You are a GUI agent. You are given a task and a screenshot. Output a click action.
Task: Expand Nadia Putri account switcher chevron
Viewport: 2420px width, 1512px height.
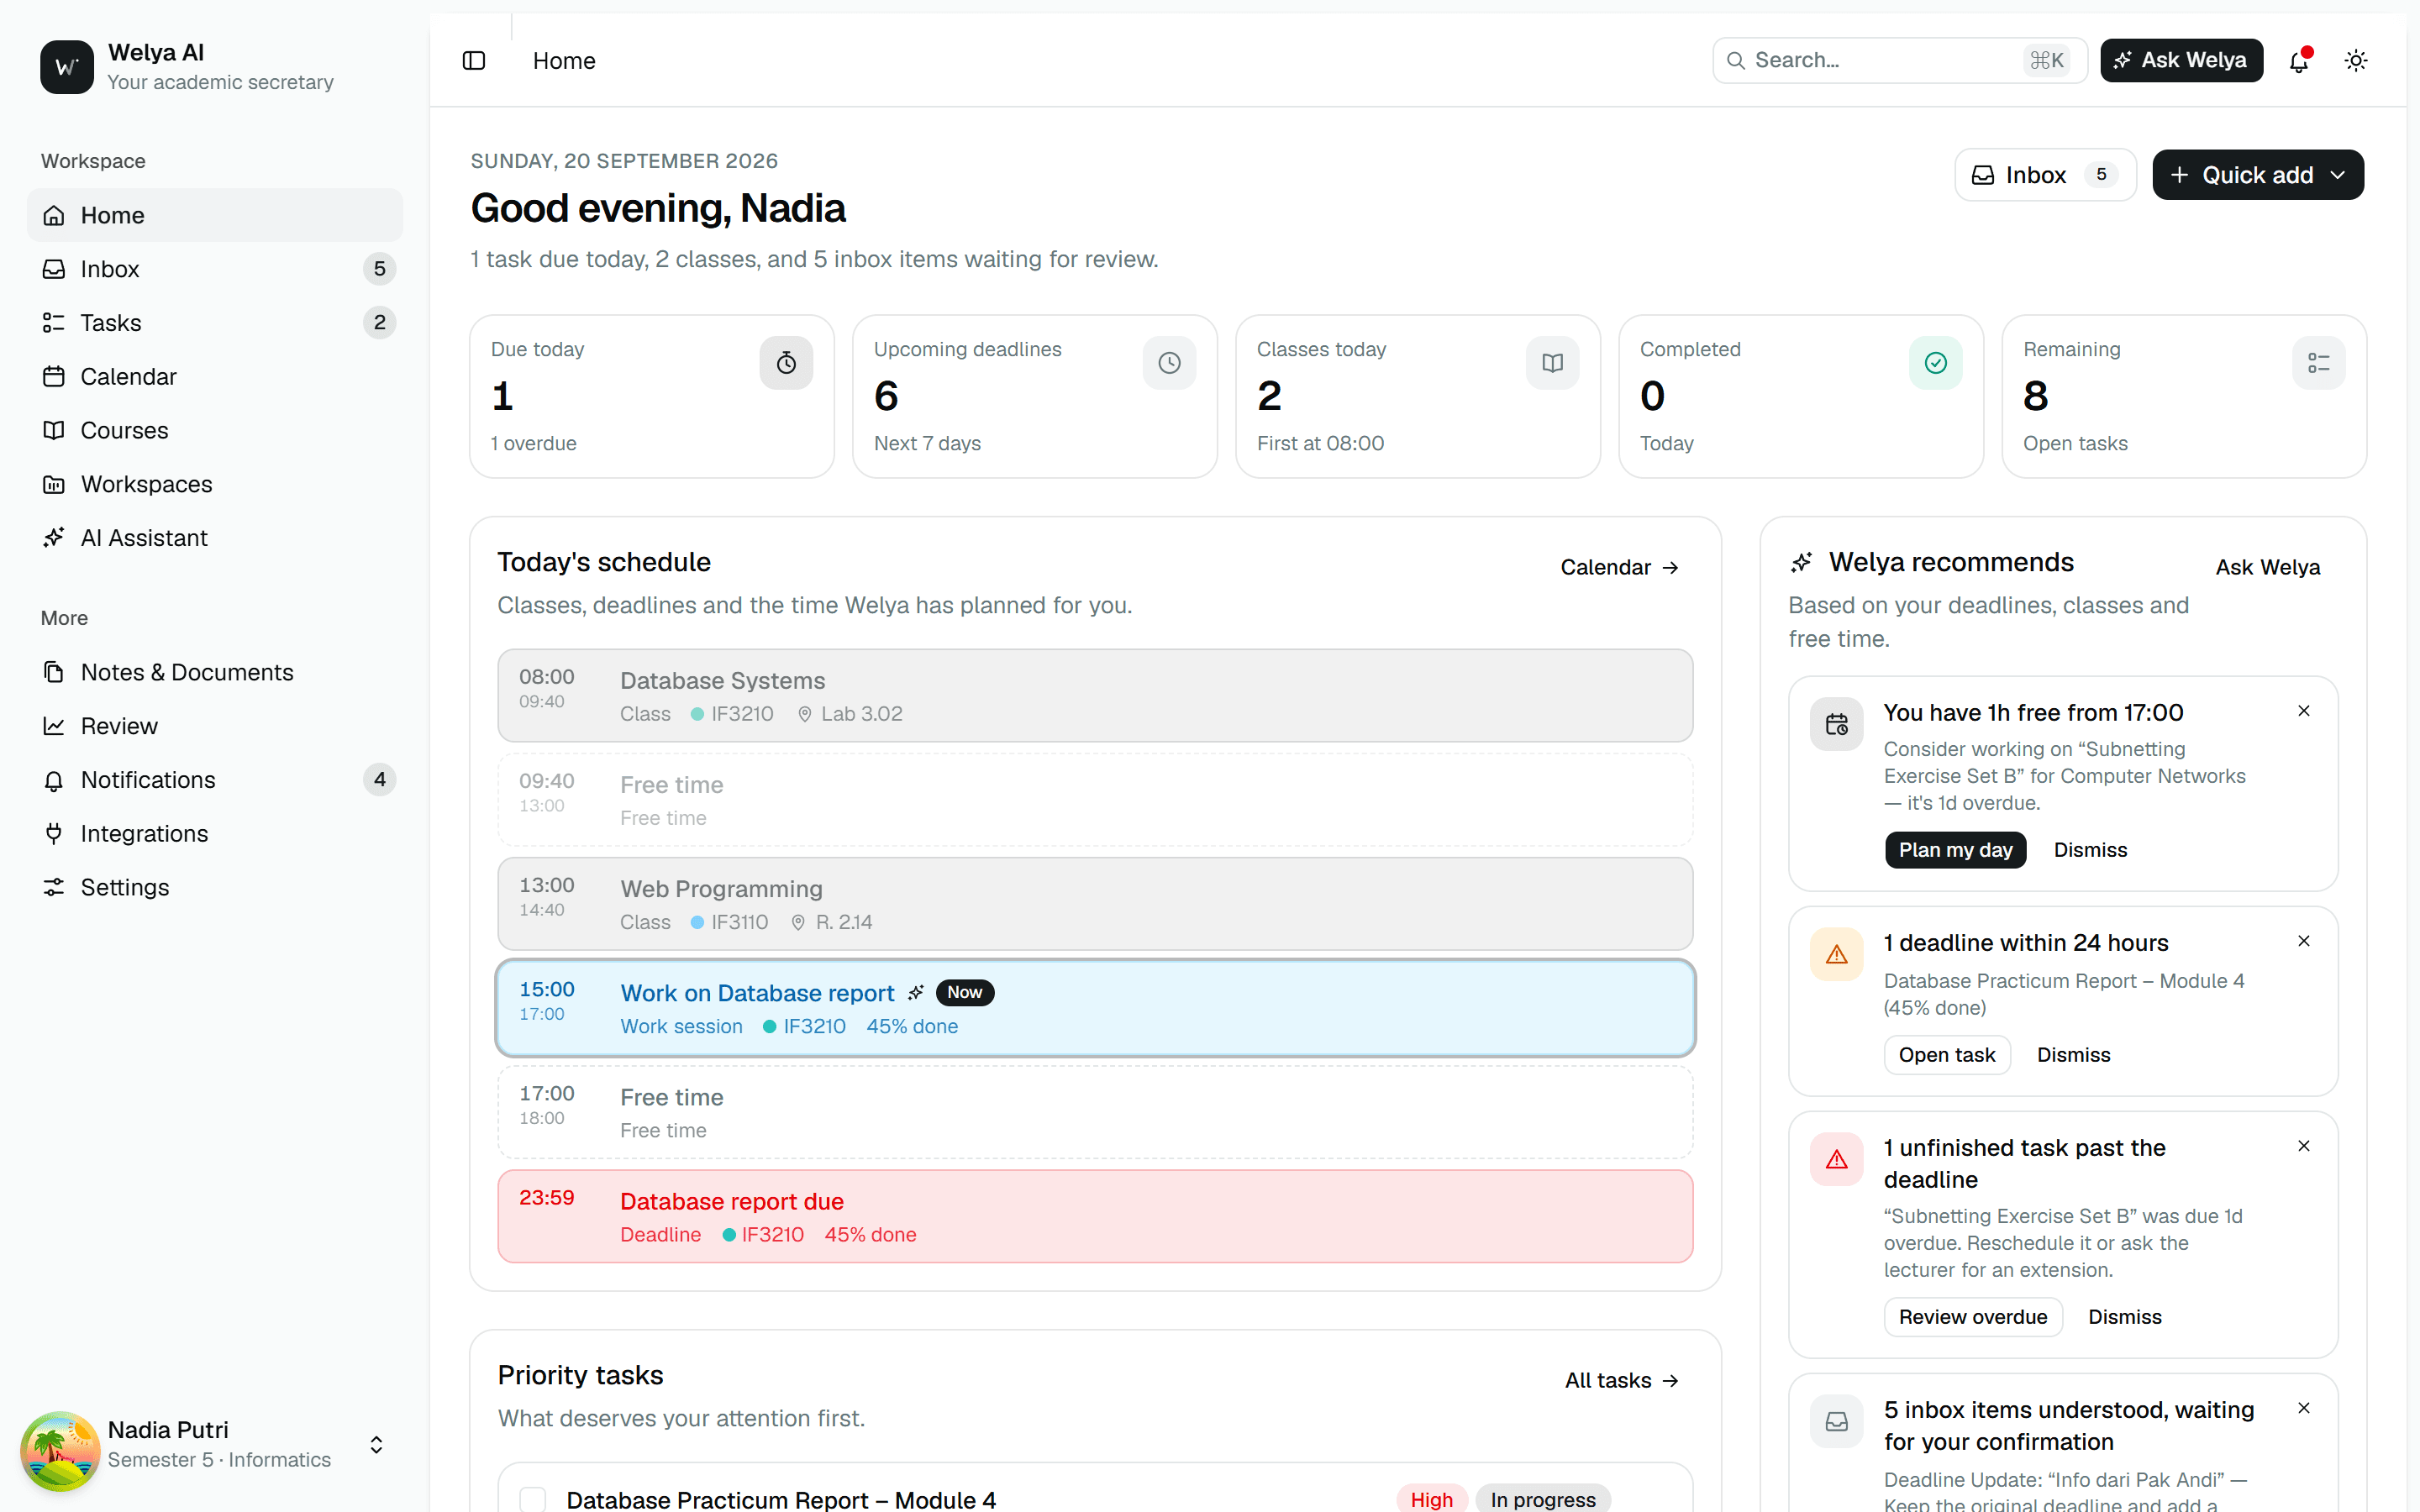coord(376,1445)
